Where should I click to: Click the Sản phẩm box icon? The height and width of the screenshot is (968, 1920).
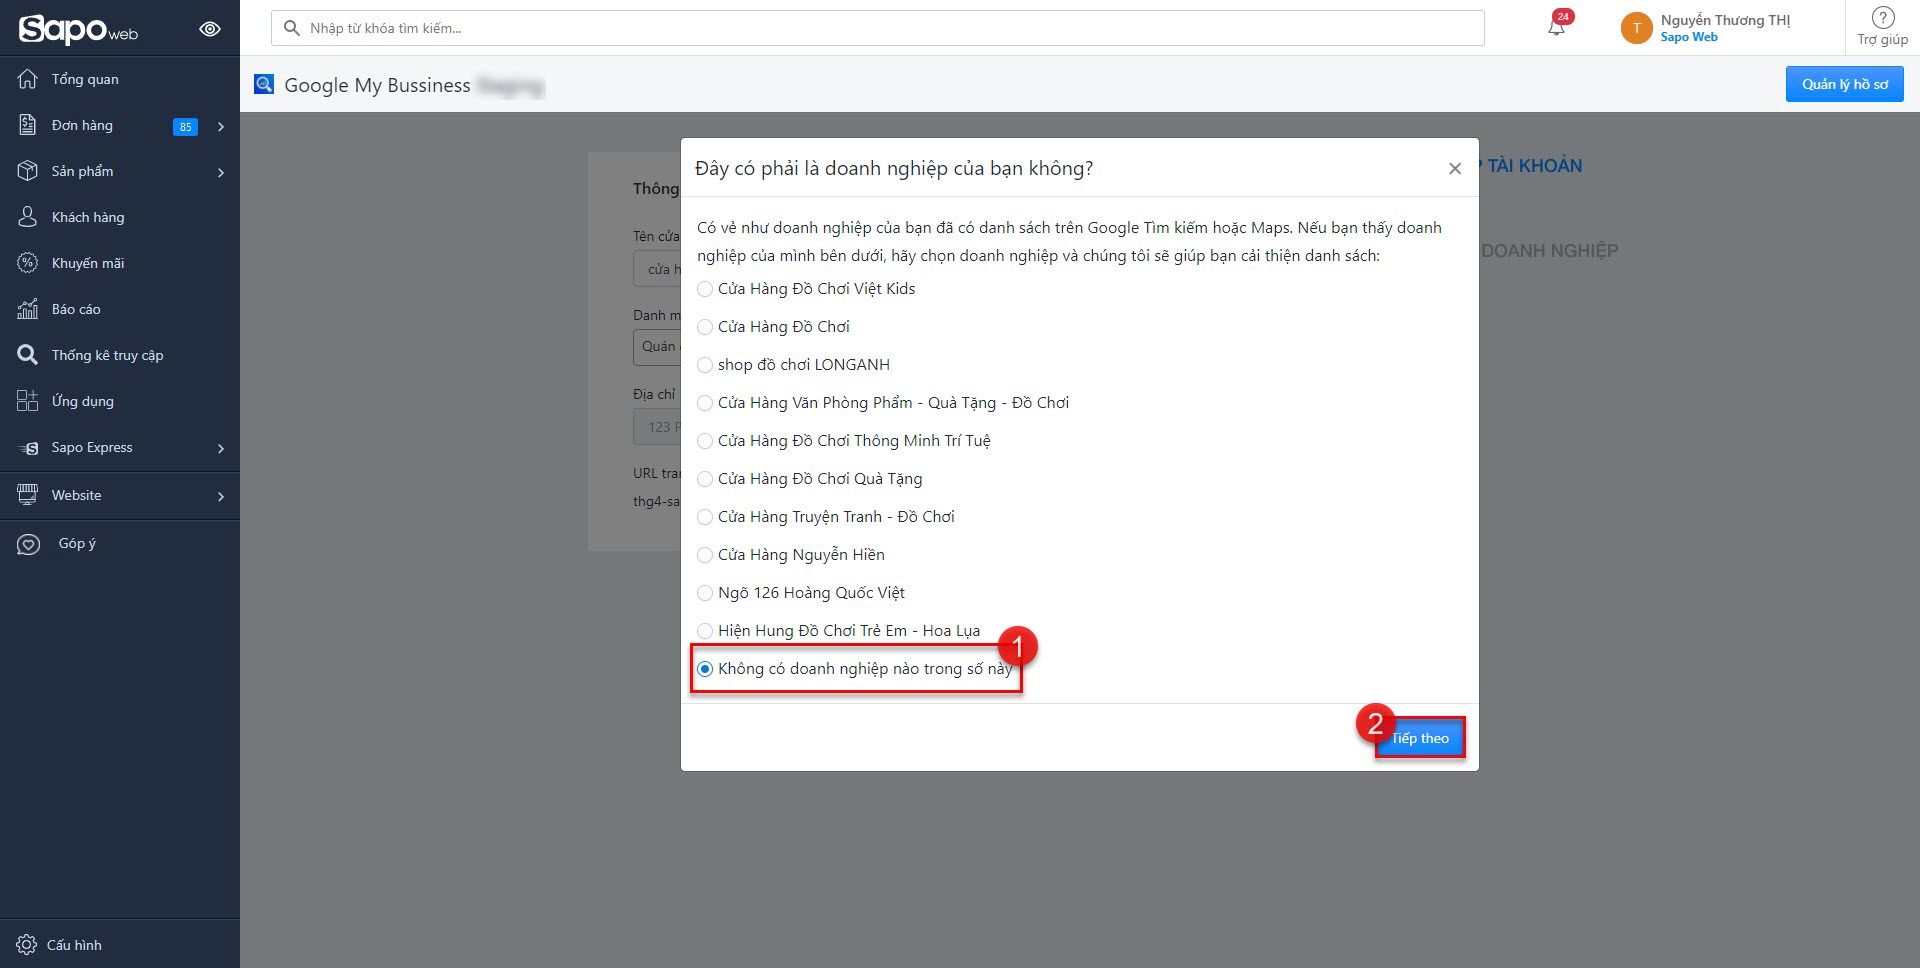[x=28, y=171]
